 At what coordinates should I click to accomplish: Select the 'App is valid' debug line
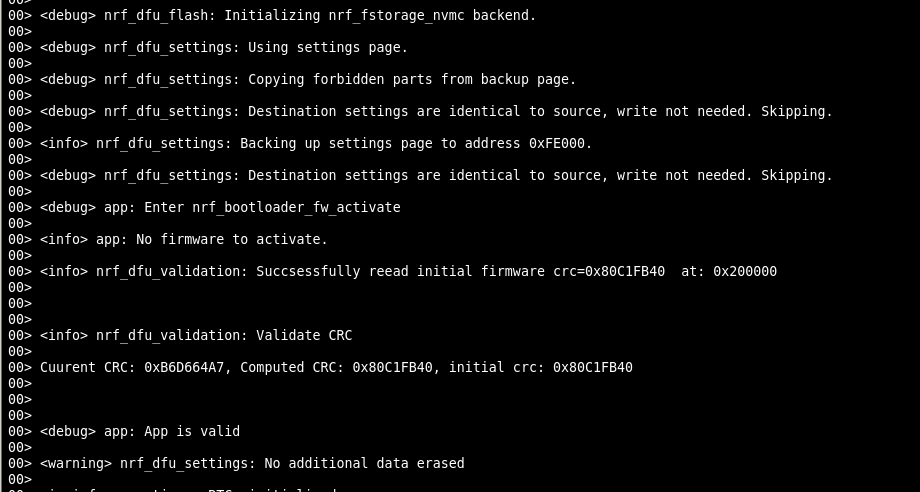pyautogui.click(x=124, y=432)
